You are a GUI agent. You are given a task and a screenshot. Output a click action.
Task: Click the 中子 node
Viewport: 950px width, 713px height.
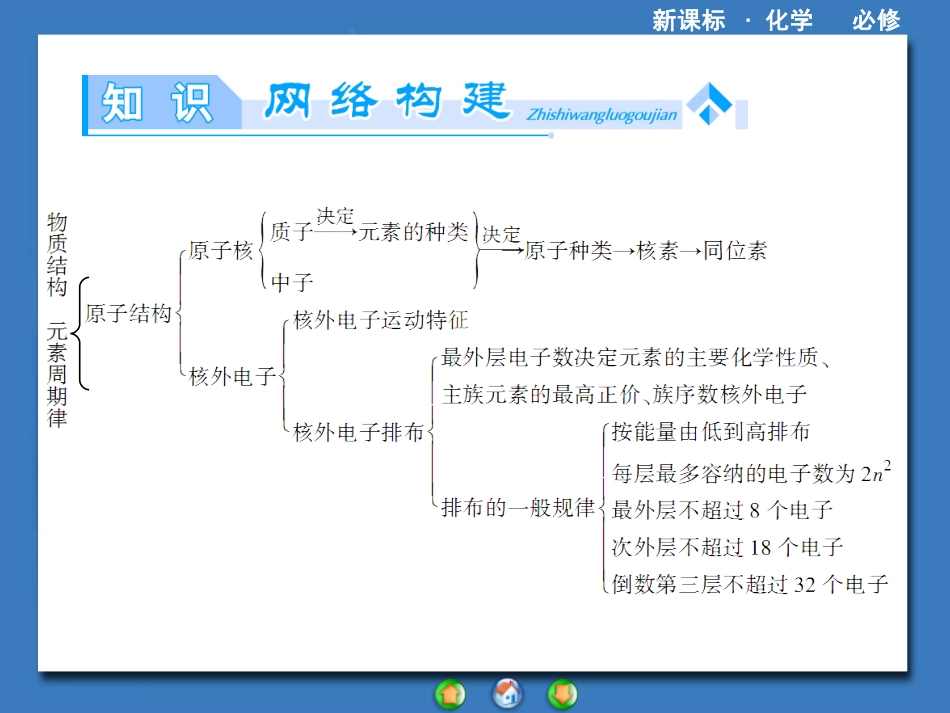coord(291,282)
